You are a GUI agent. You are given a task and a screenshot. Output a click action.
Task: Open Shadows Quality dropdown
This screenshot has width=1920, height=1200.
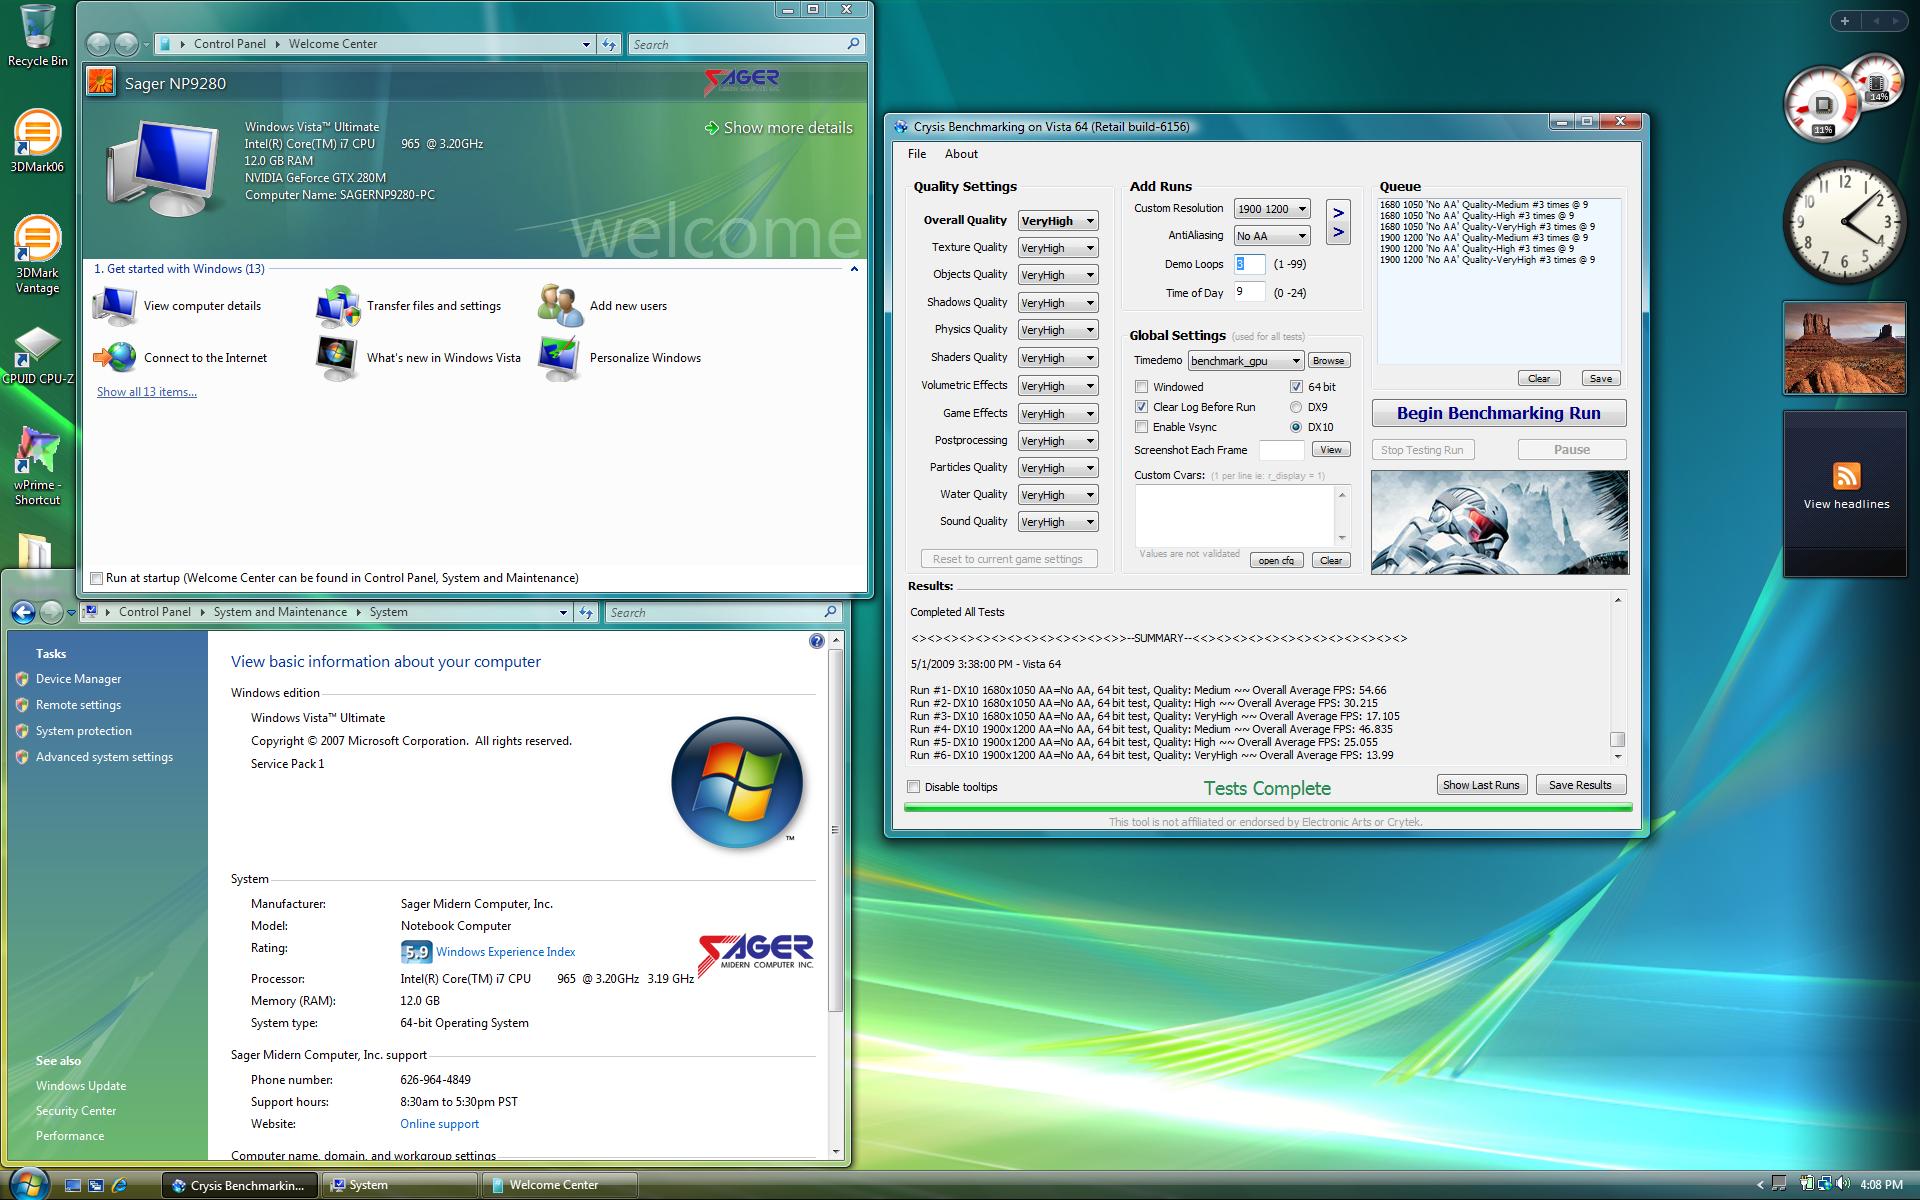[x=1058, y=303]
